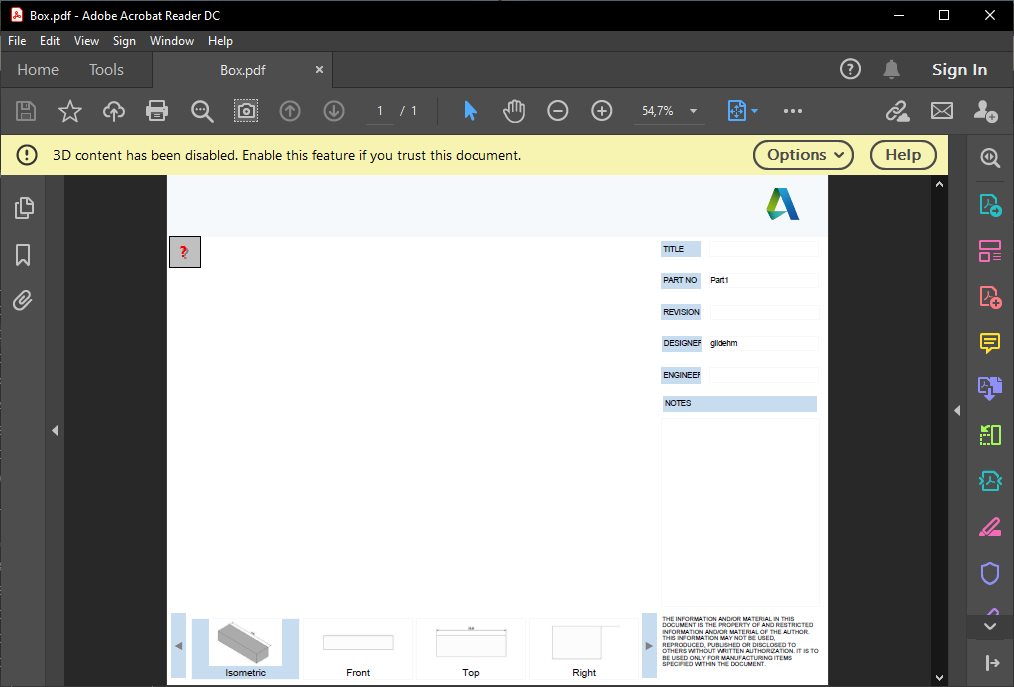Open the Sign menu

point(124,41)
